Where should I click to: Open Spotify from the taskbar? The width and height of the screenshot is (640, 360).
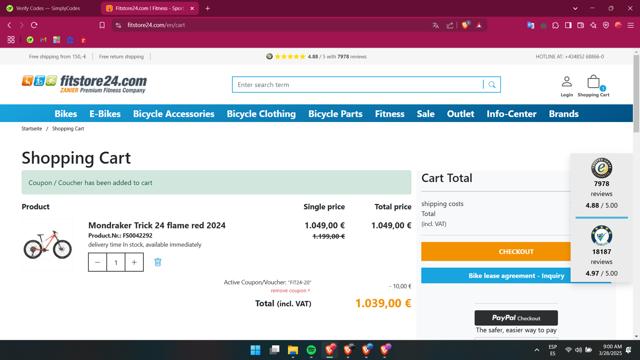[x=311, y=350]
